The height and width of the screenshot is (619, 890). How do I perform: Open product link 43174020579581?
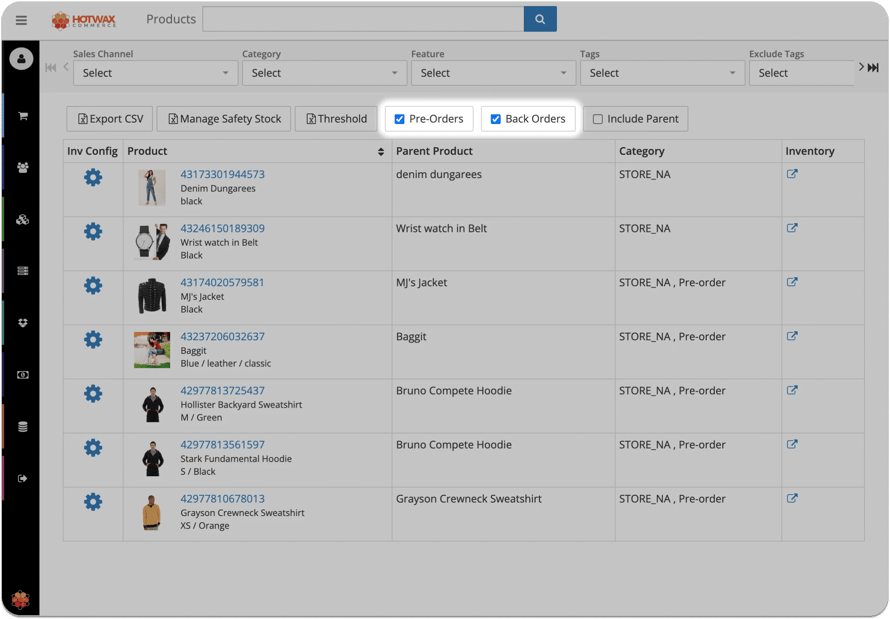[222, 282]
